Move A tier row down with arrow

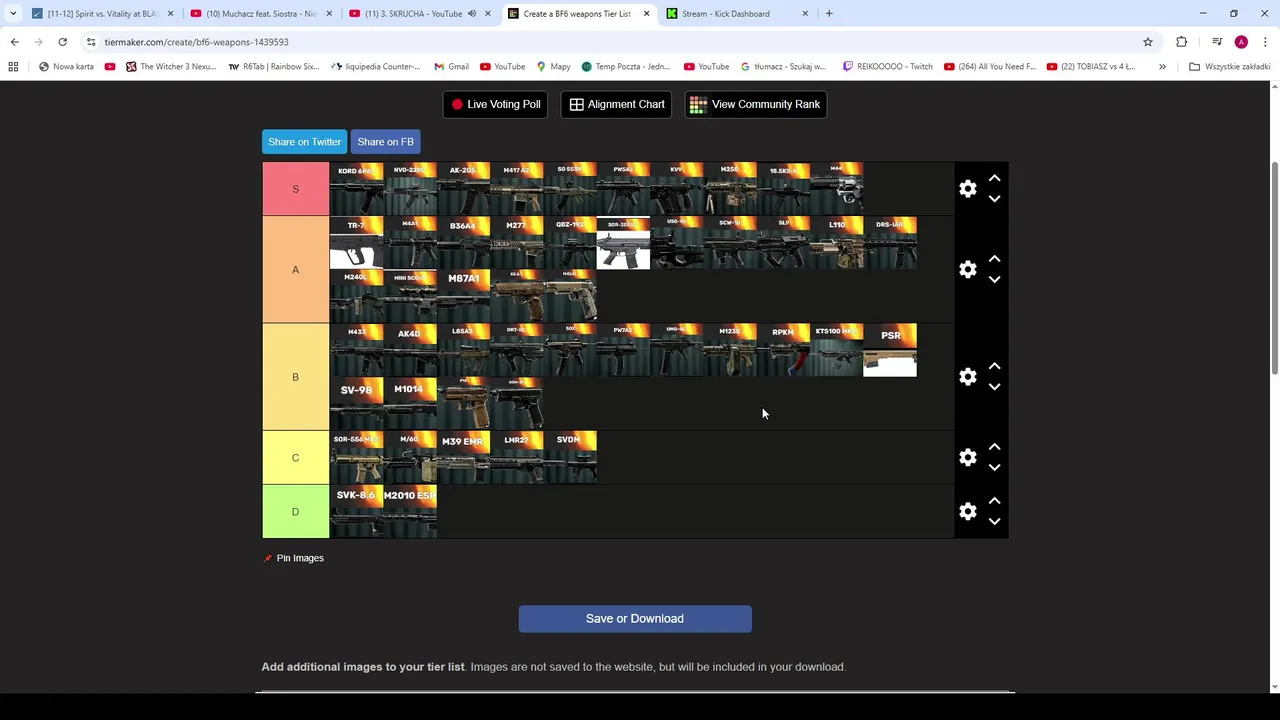(x=994, y=280)
